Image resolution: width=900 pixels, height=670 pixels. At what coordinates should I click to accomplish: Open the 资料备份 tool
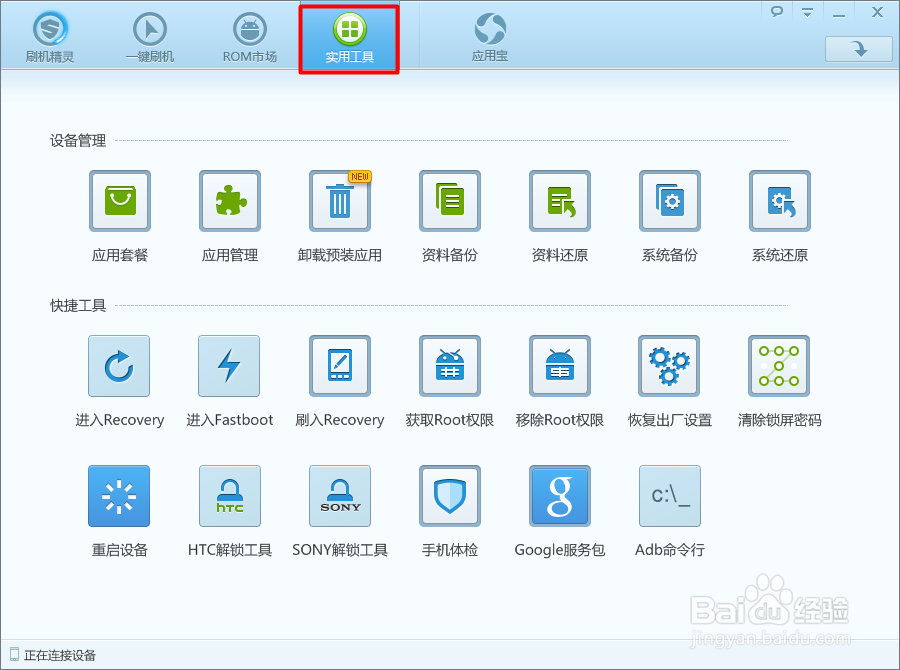click(449, 201)
